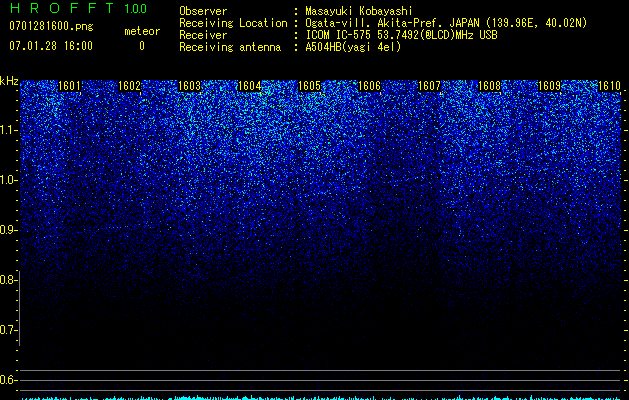The width and height of the screenshot is (629, 400).
Task: Click the kHz axis unit label
Action: (9, 81)
